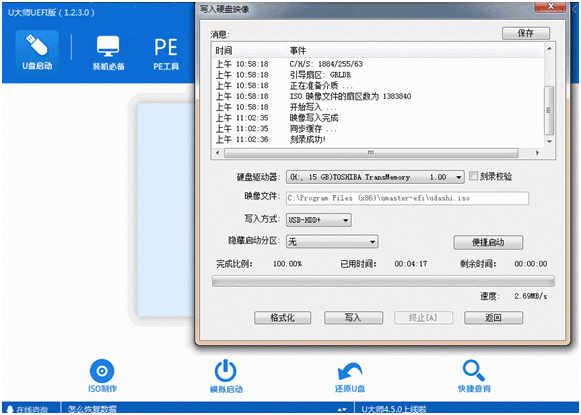The image size is (581, 415).
Task: Click the speed value 2.69MB/s
Action: click(531, 296)
